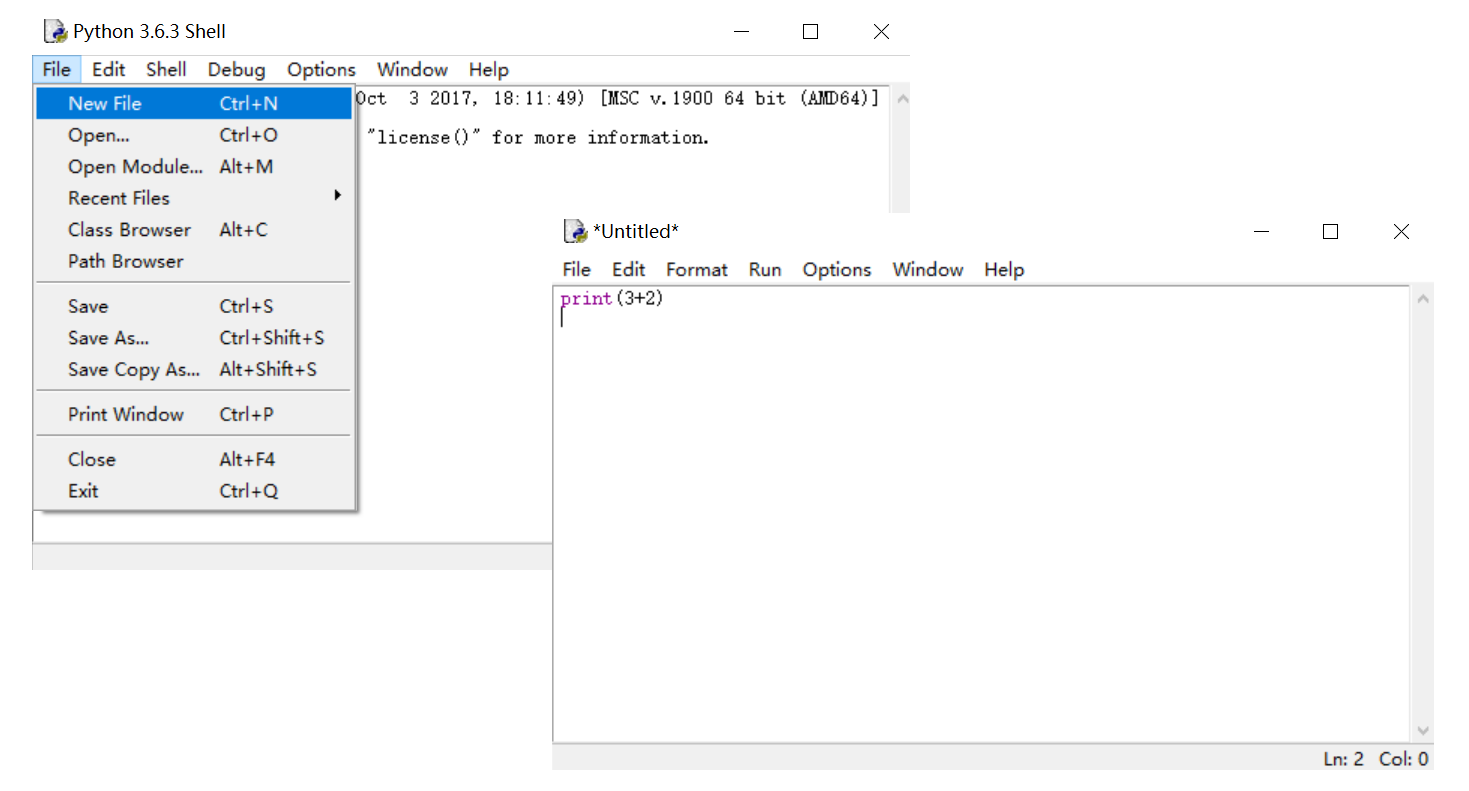This screenshot has height=791, width=1469.
Task: Open Window menu in Untitled editor
Action: click(x=928, y=270)
